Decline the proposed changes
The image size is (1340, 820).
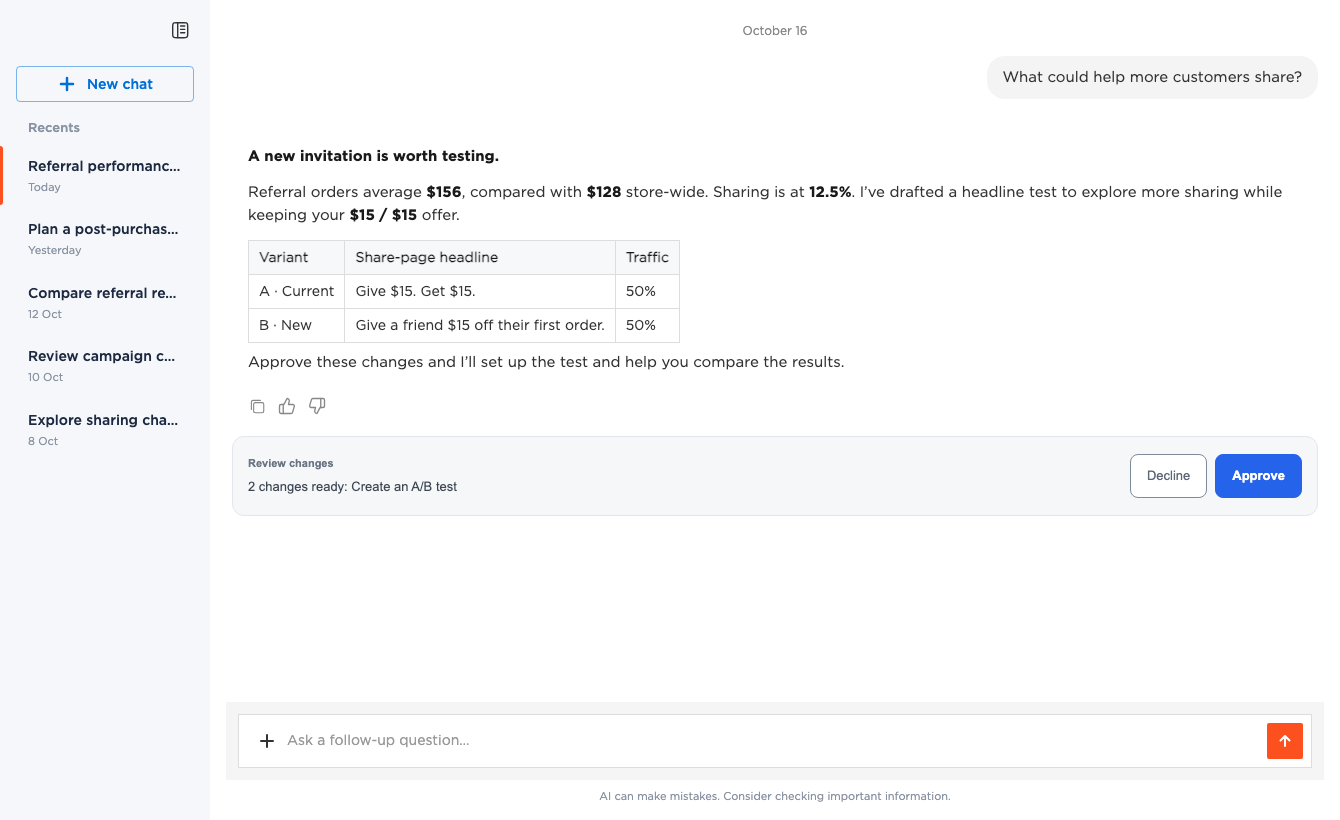coord(1168,476)
